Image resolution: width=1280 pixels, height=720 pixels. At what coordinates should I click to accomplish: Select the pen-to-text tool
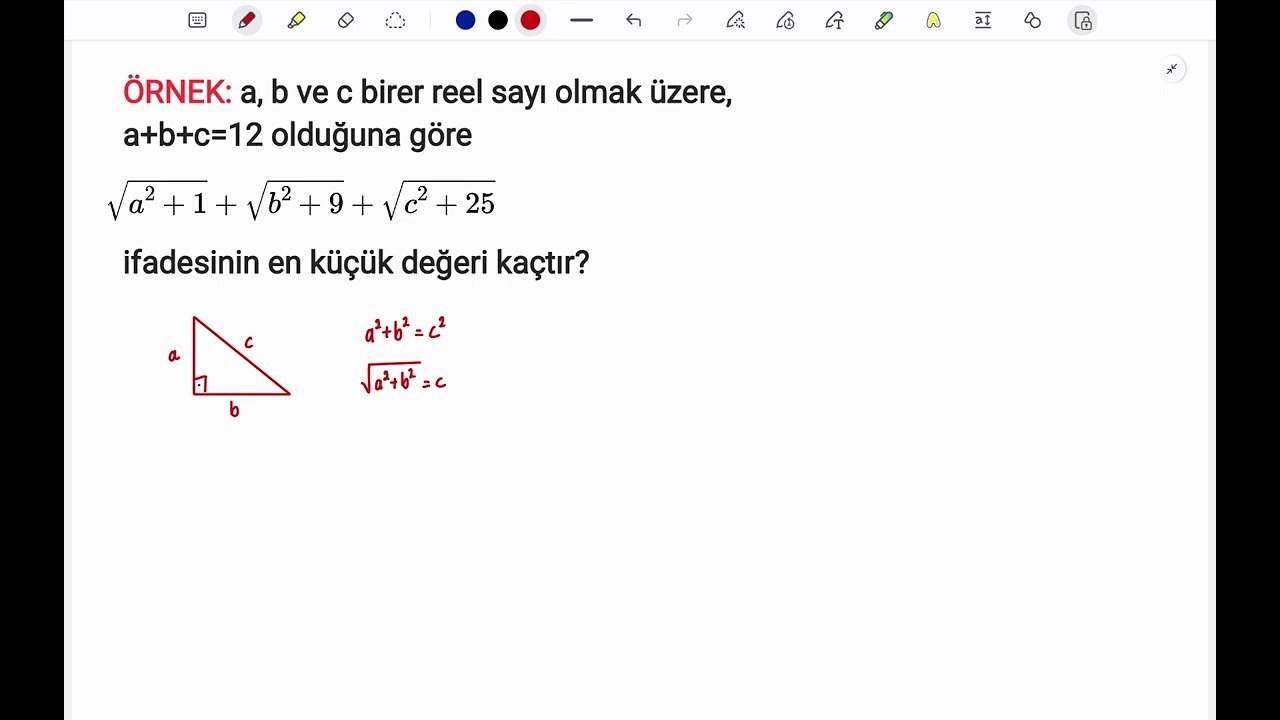(834, 20)
